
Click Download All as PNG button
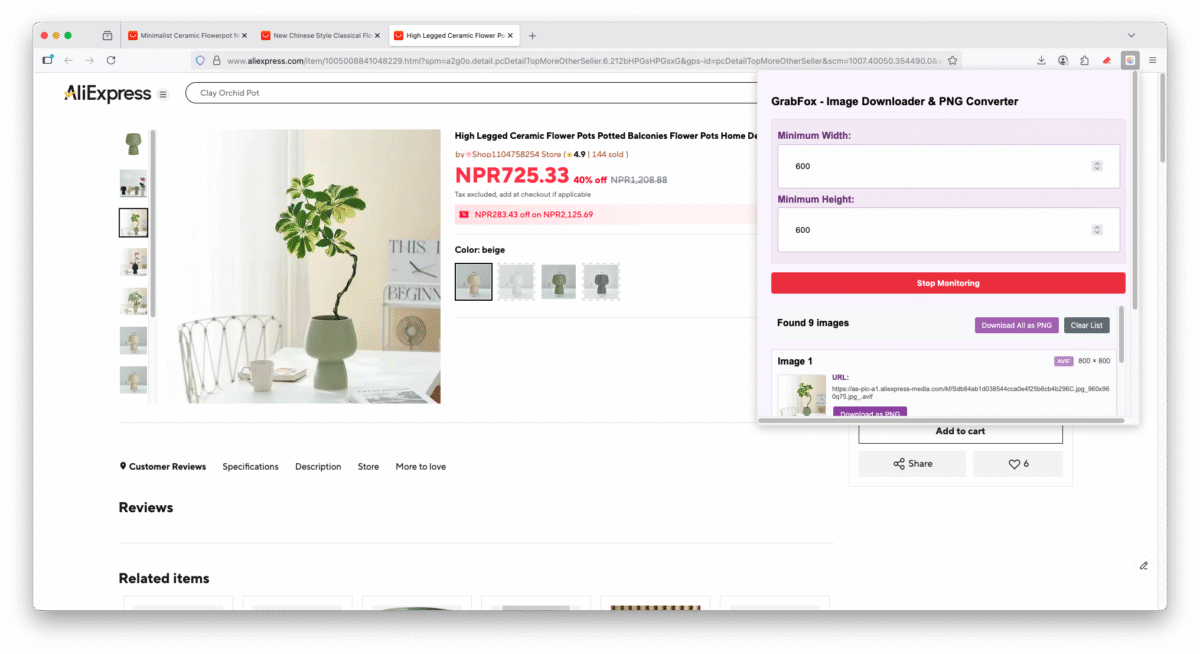[x=1016, y=325]
